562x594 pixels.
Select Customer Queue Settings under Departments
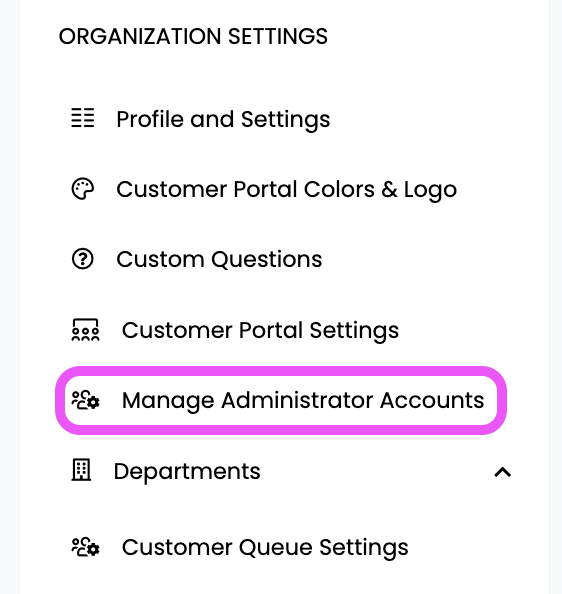coord(265,547)
